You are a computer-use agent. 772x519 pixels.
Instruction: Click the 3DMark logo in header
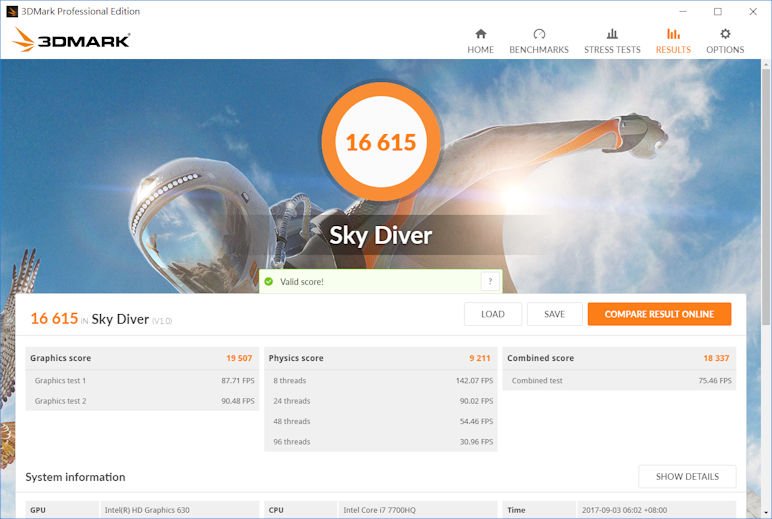pos(71,40)
